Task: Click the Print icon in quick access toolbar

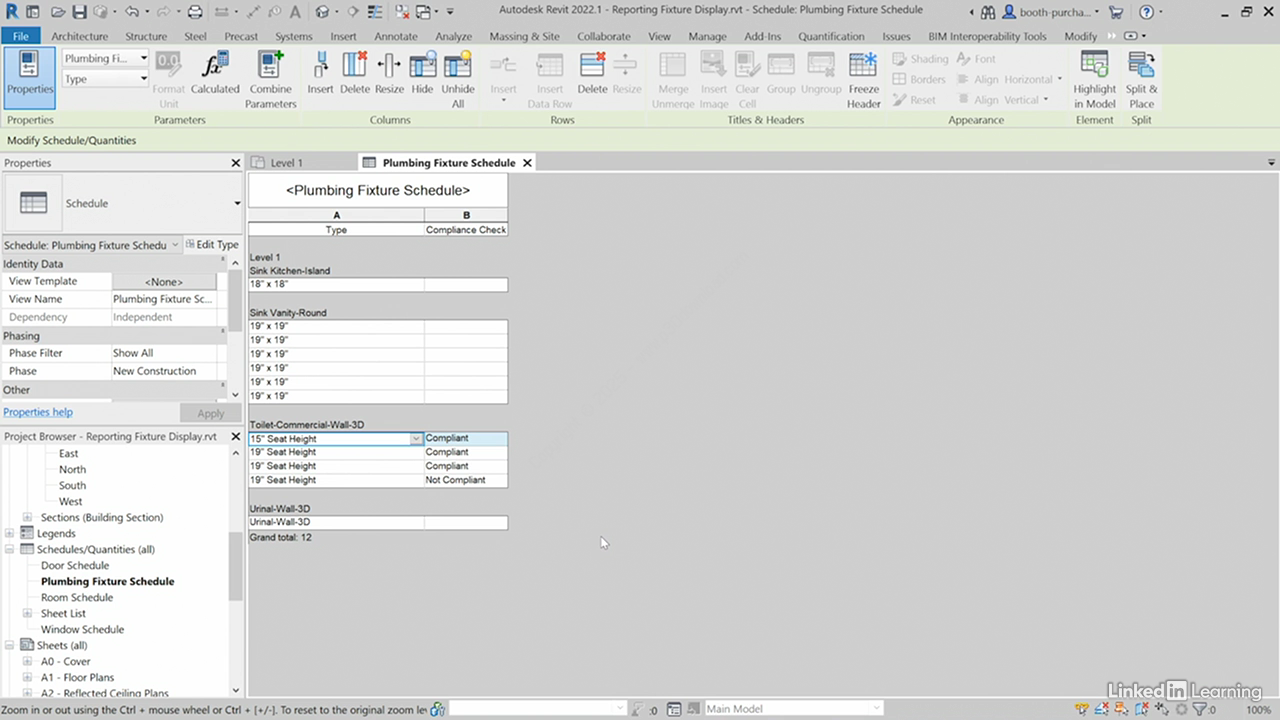Action: coord(195,12)
